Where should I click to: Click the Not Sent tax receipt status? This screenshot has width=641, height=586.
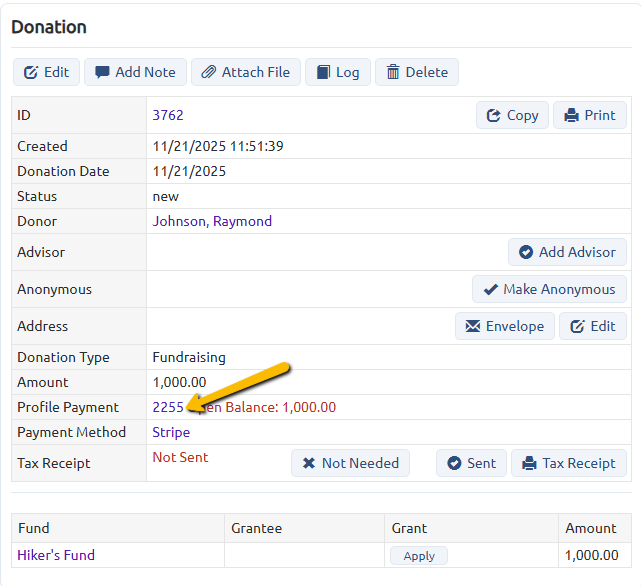180,457
